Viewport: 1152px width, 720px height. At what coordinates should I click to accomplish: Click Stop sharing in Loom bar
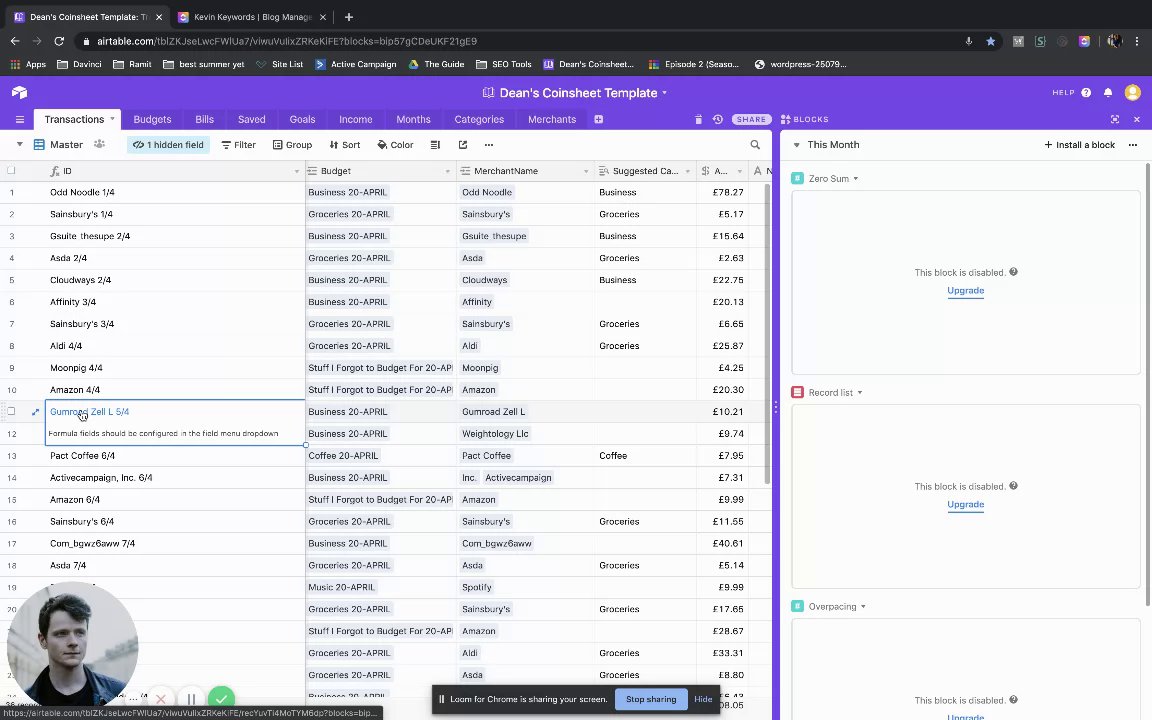click(651, 699)
